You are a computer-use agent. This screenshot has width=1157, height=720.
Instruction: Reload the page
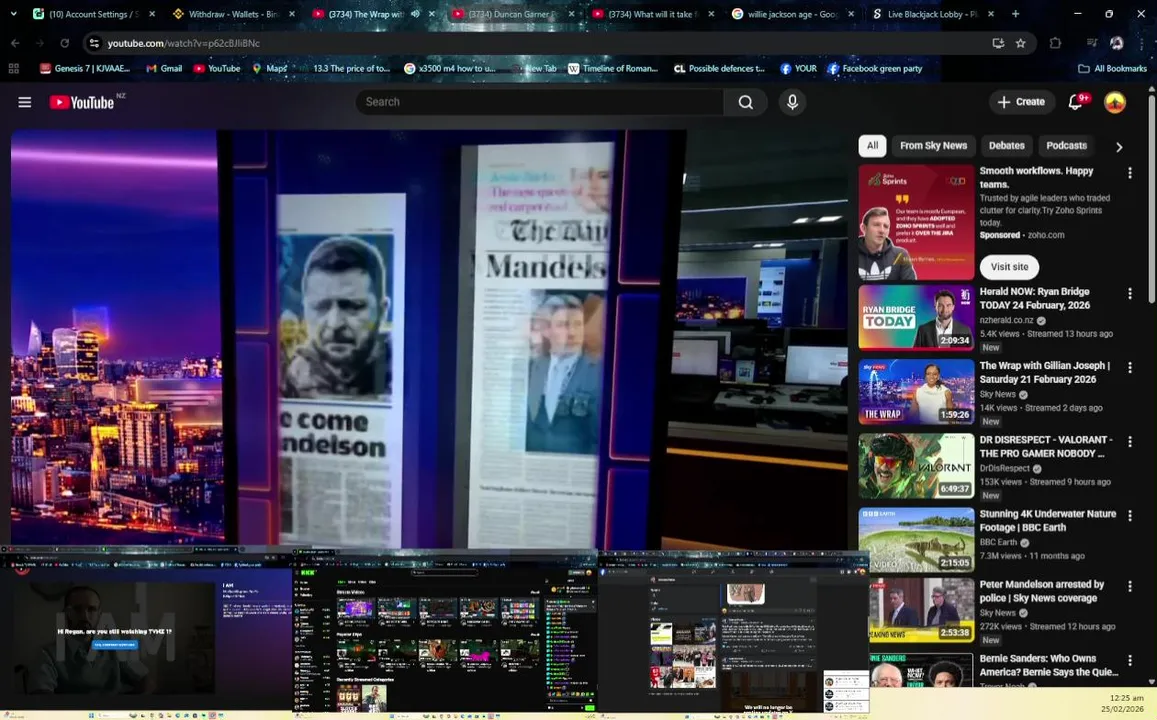pos(65,44)
